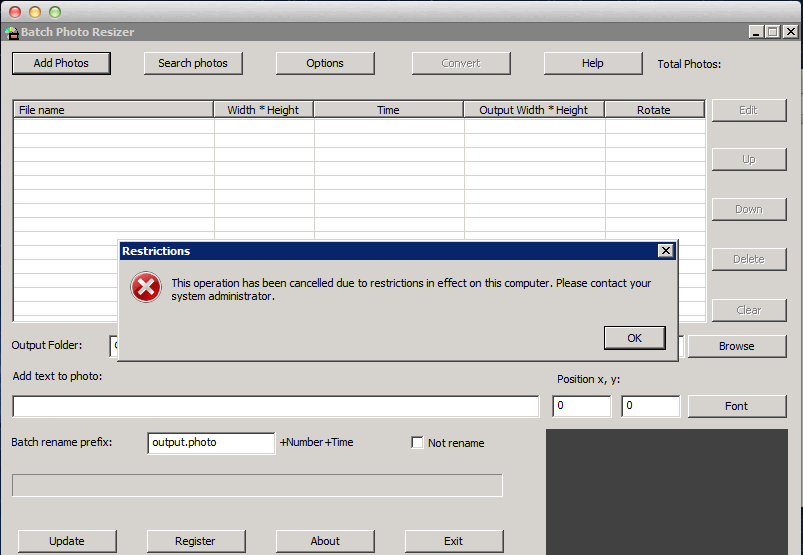Click the Position x input field
803x555 pixels.
pyautogui.click(x=581, y=406)
